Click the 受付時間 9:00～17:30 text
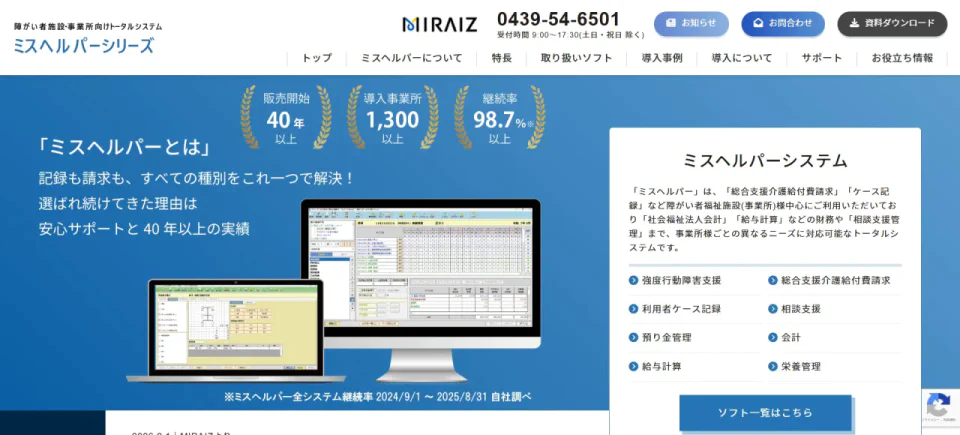The height and width of the screenshot is (435, 960). (571, 36)
